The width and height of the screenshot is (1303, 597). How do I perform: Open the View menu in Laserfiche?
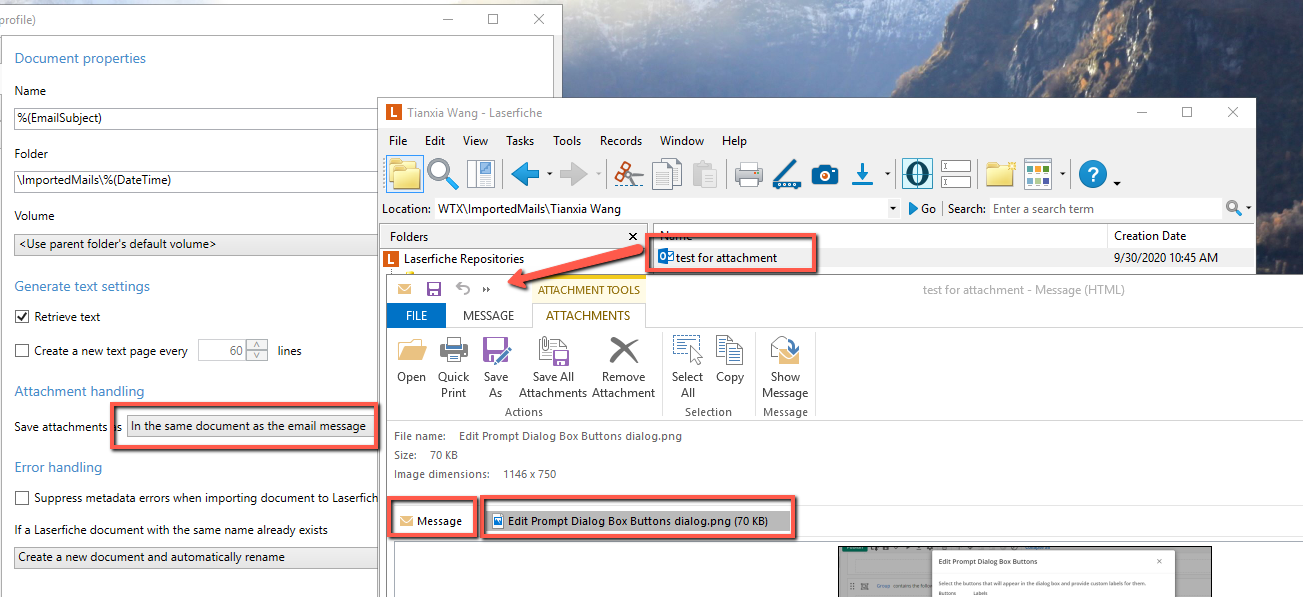(476, 141)
